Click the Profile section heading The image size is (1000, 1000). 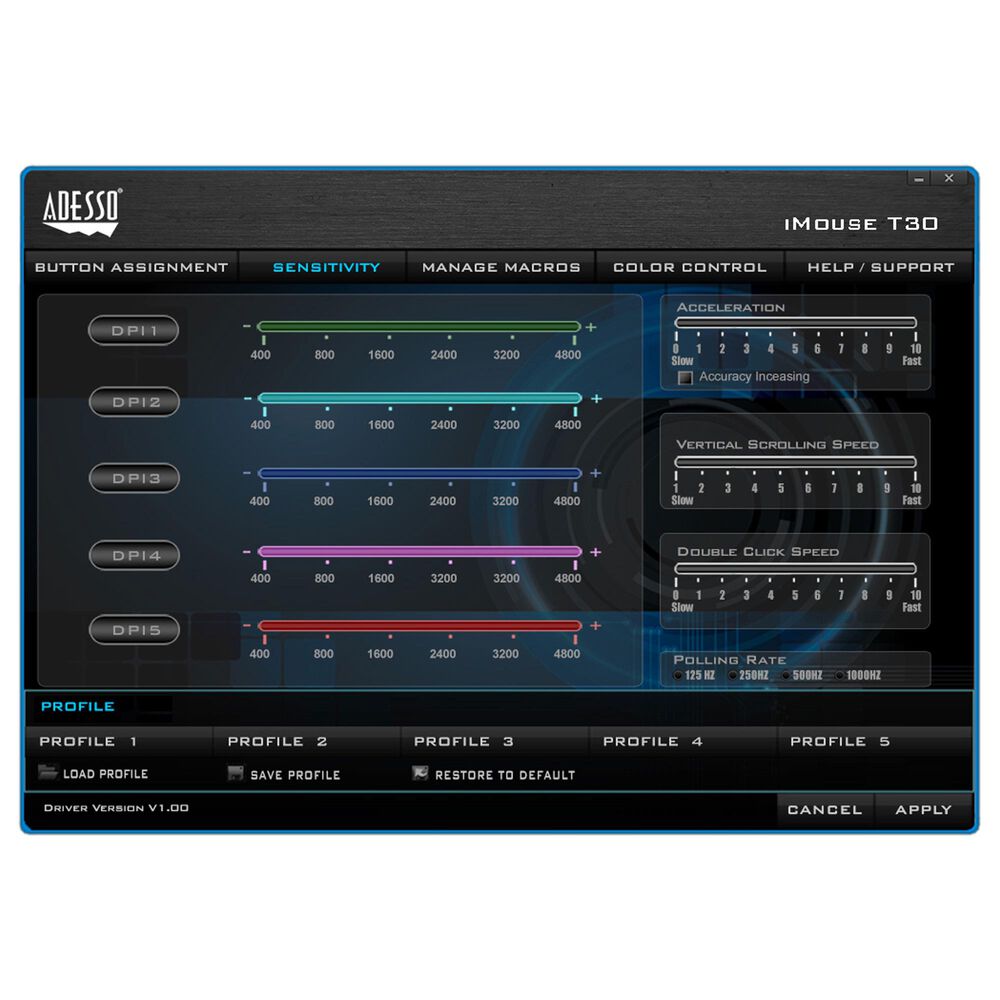coord(78,707)
